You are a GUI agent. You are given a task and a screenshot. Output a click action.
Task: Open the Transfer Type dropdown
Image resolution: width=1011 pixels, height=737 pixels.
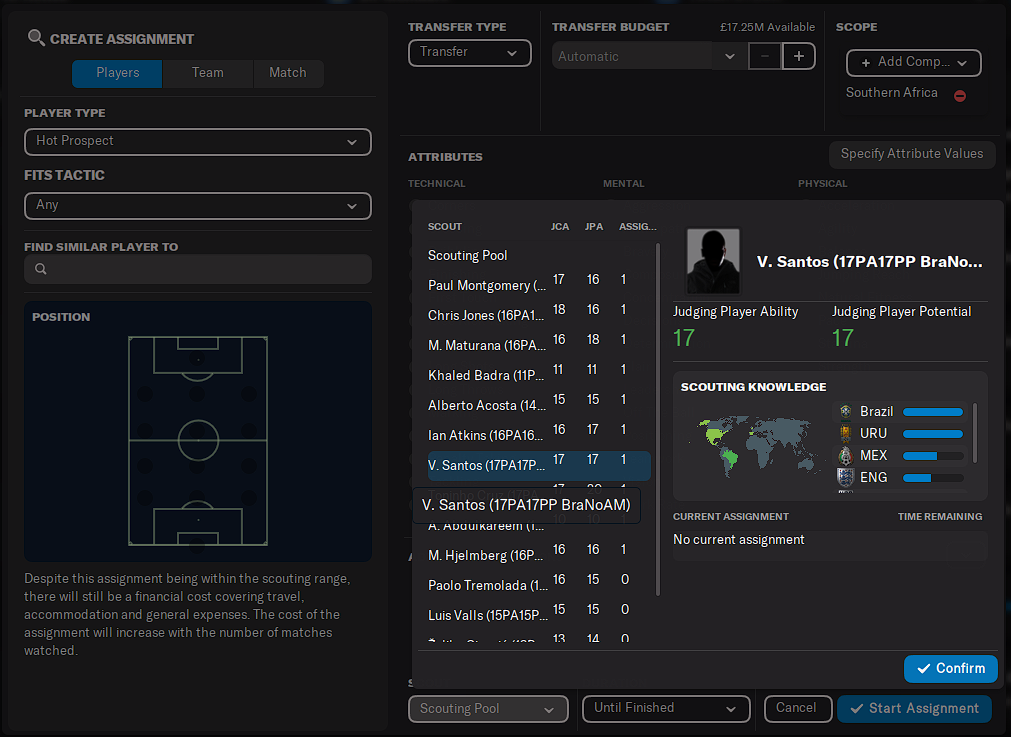469,52
